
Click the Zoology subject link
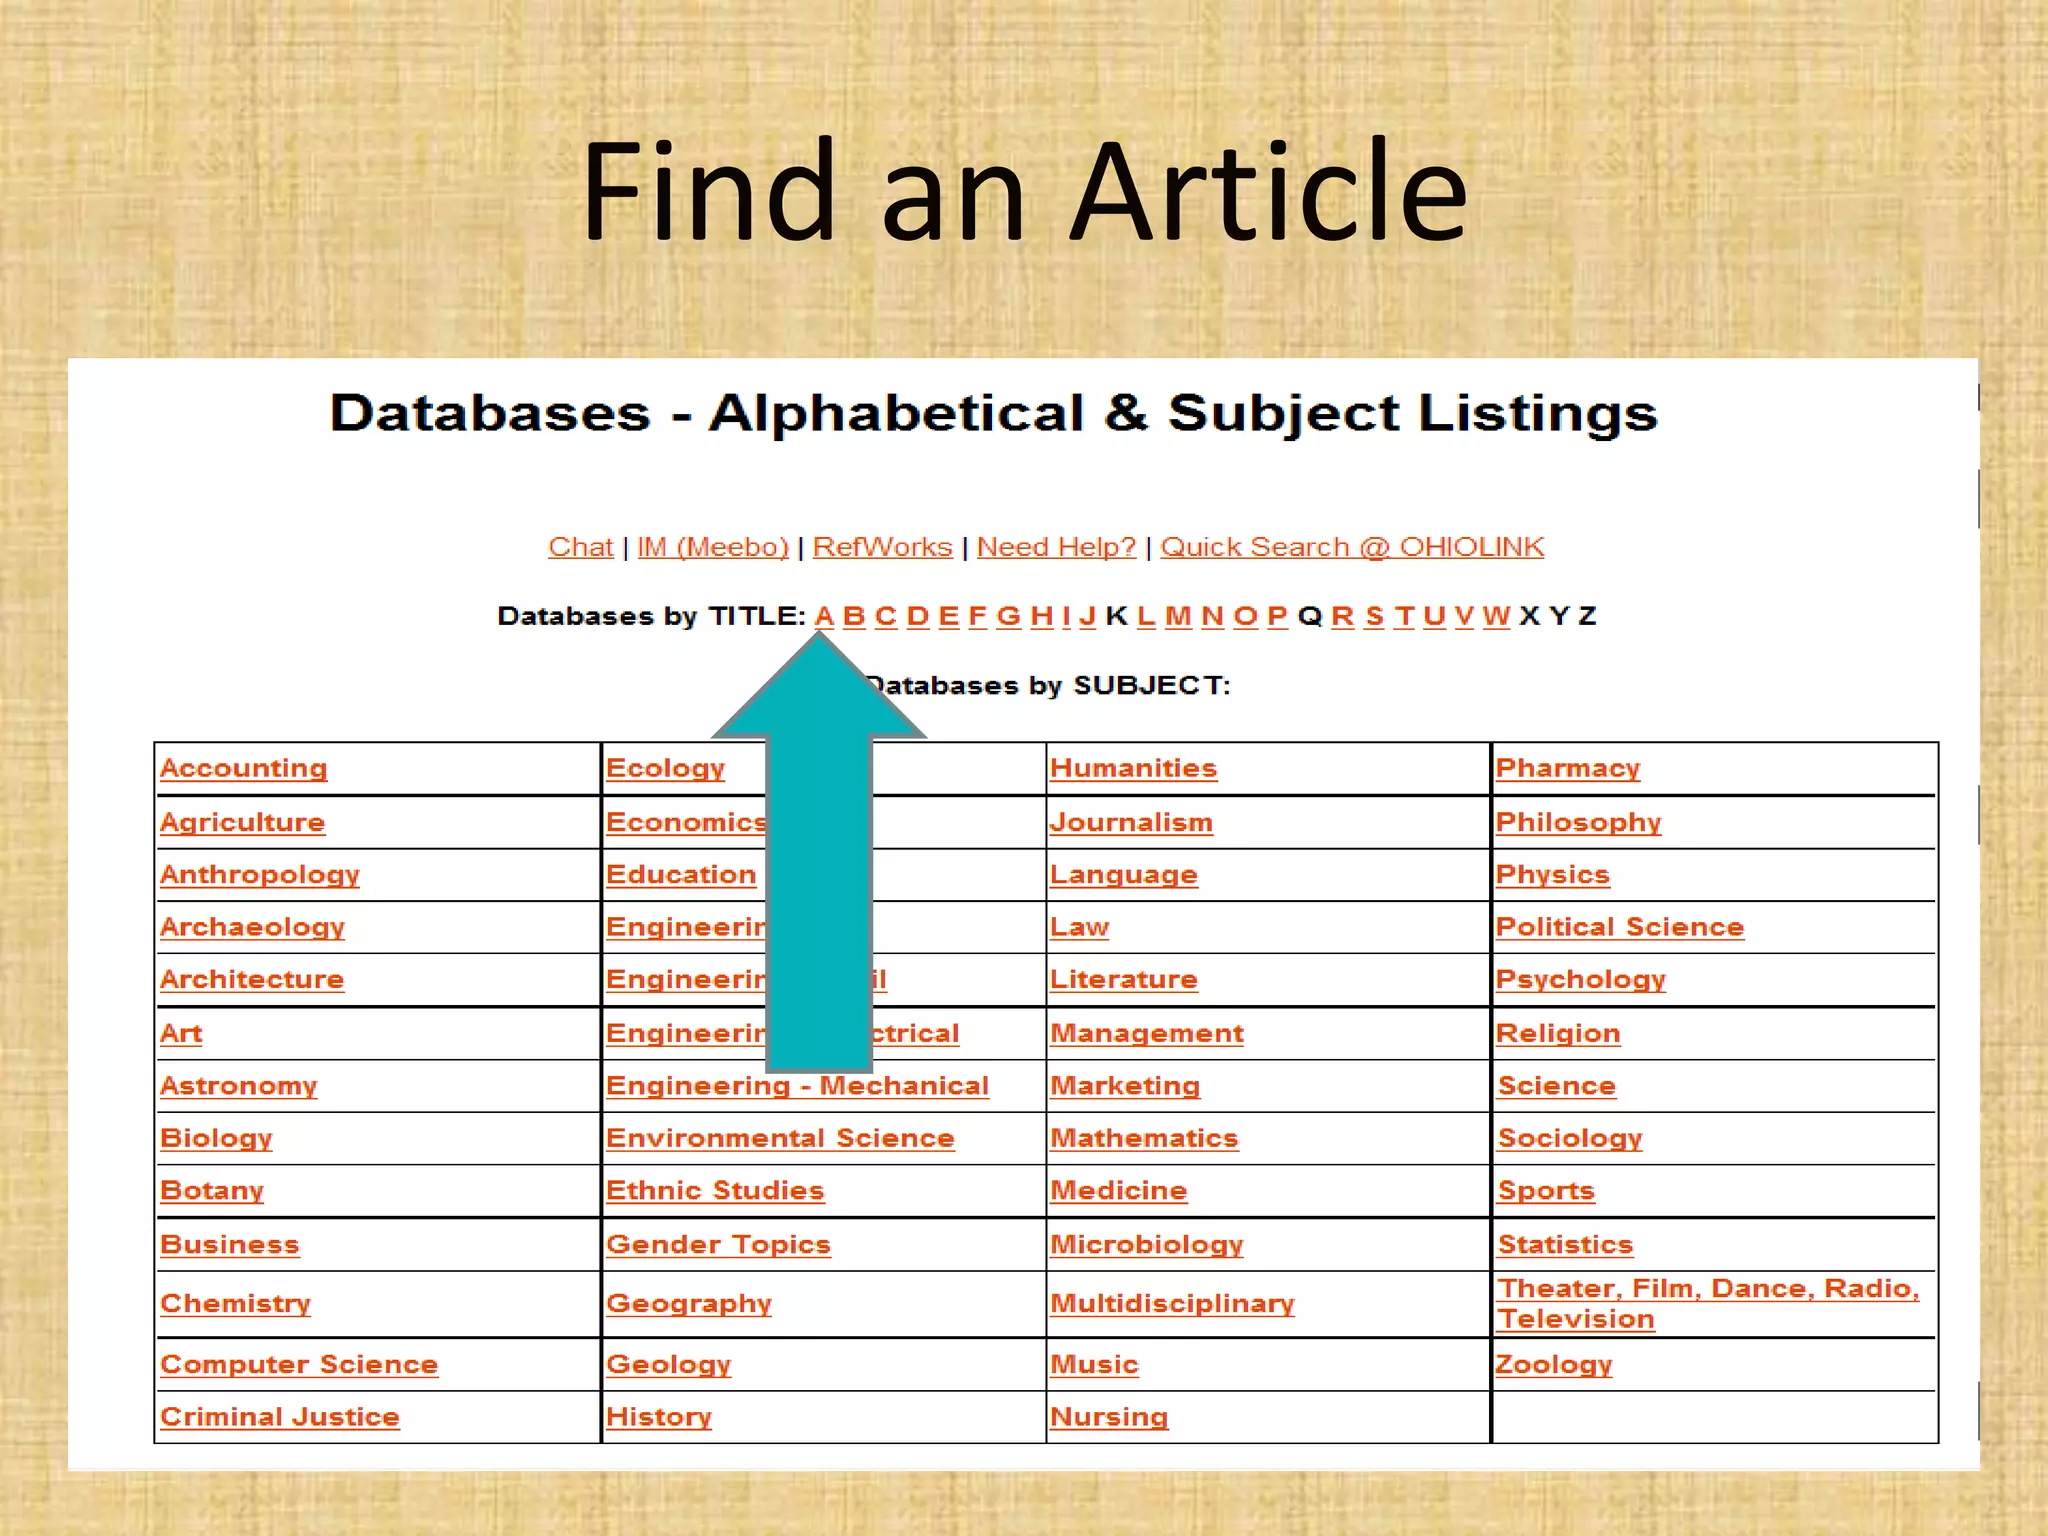coord(1554,1364)
